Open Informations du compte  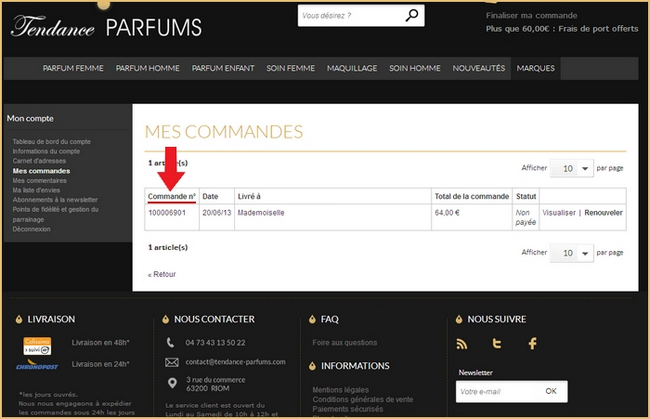[x=46, y=151]
